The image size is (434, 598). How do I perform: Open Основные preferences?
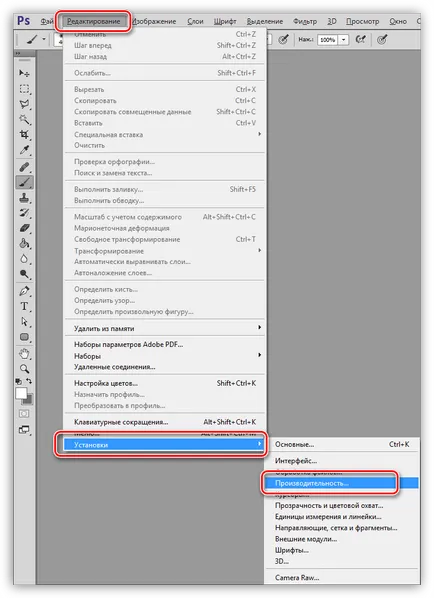coord(342,444)
